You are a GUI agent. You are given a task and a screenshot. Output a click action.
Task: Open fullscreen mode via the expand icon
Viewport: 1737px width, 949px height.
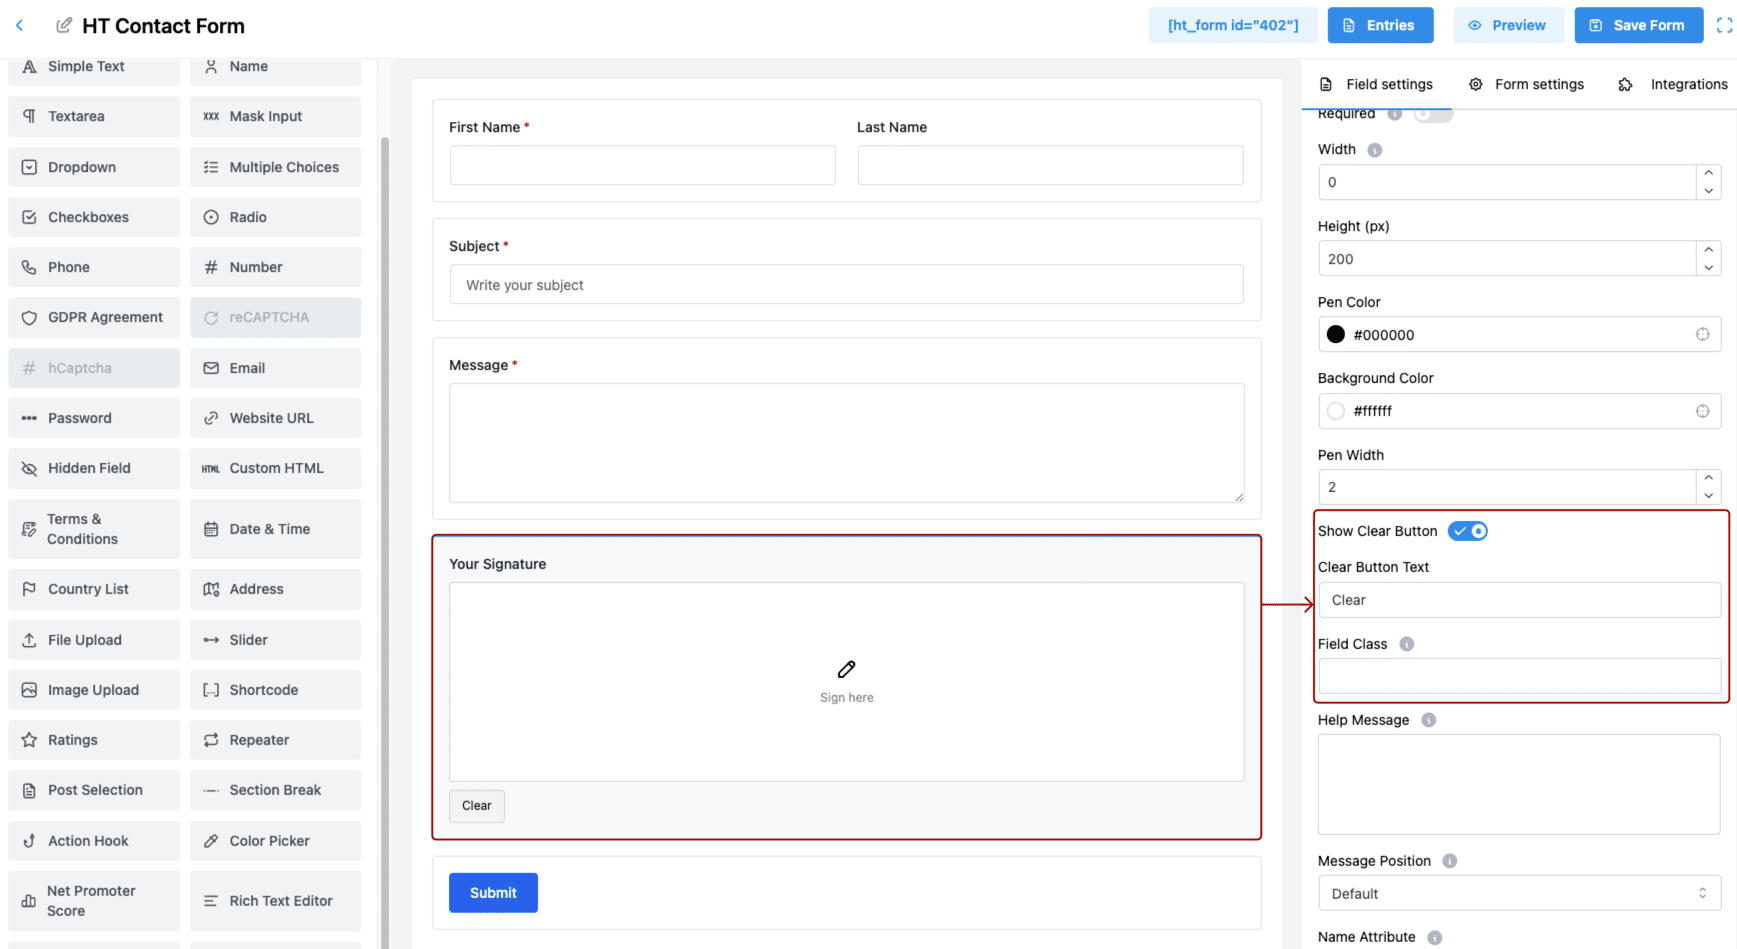click(x=1724, y=25)
